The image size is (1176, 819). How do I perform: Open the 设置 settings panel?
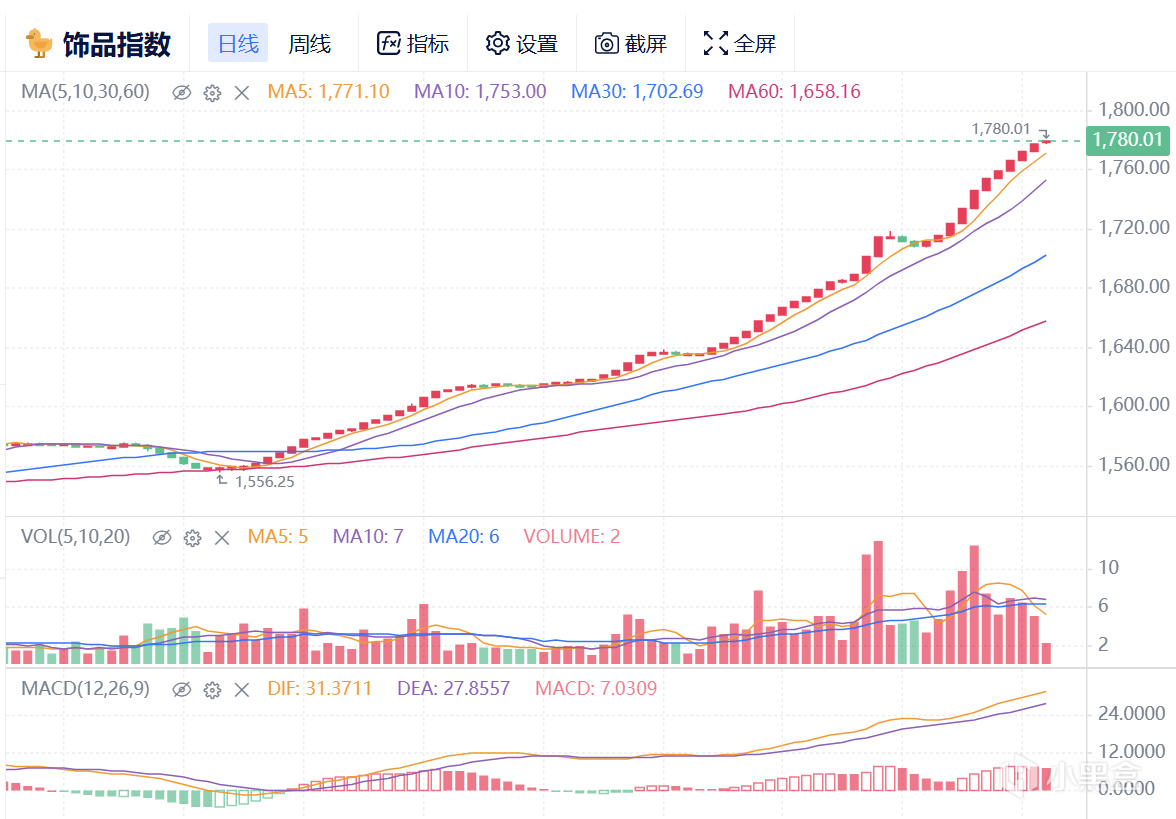click(522, 44)
